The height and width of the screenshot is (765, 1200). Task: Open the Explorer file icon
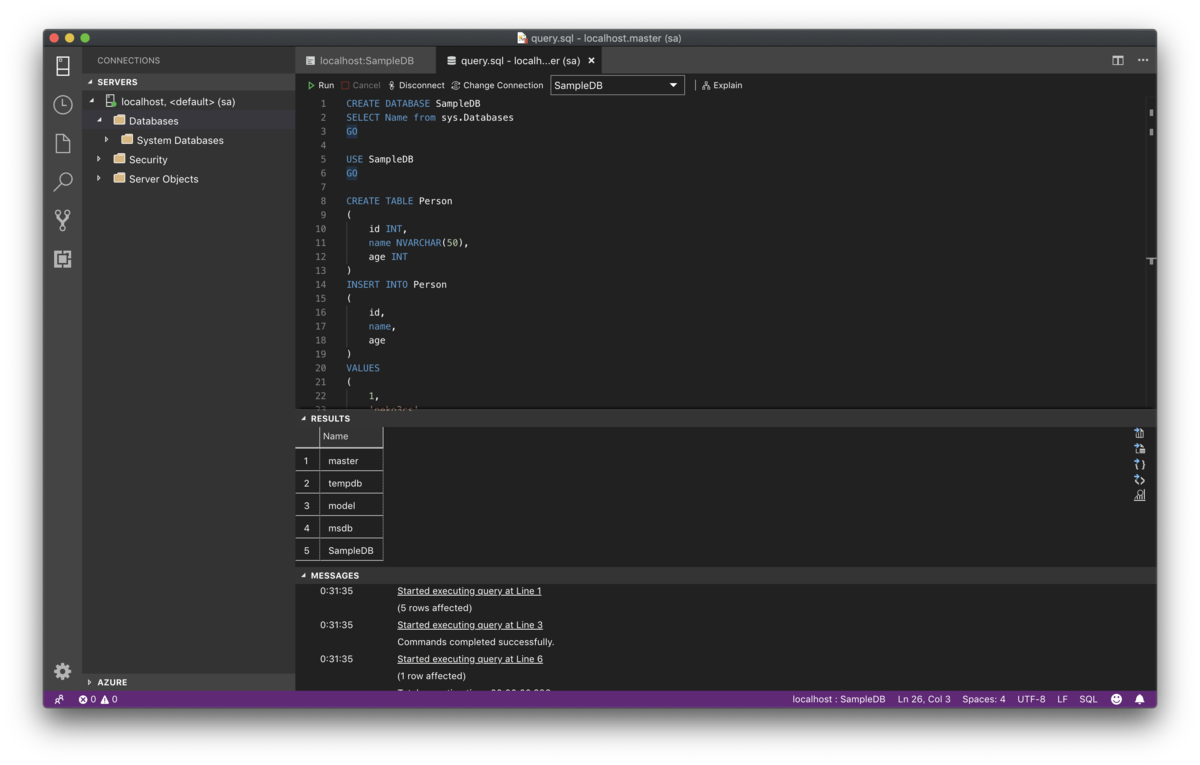tap(62, 143)
